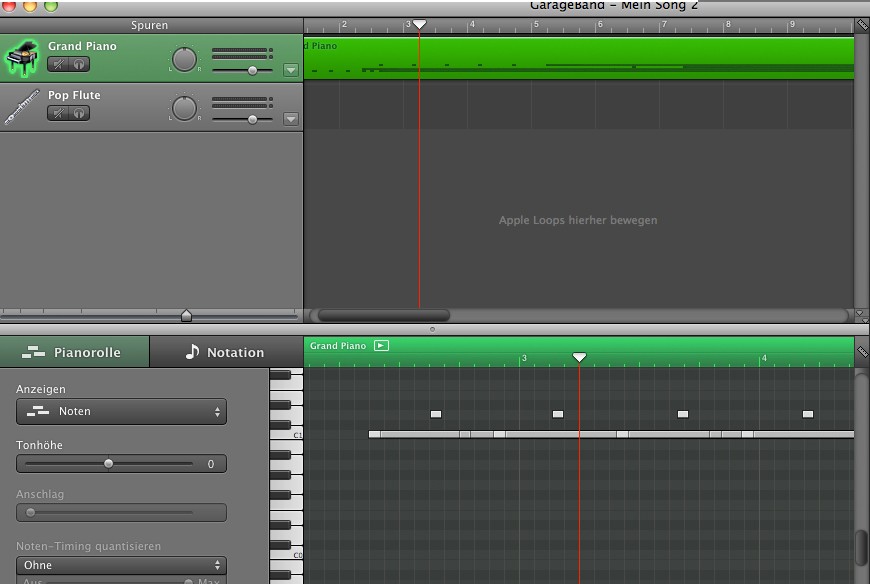Click the Spuren column header

(151, 25)
